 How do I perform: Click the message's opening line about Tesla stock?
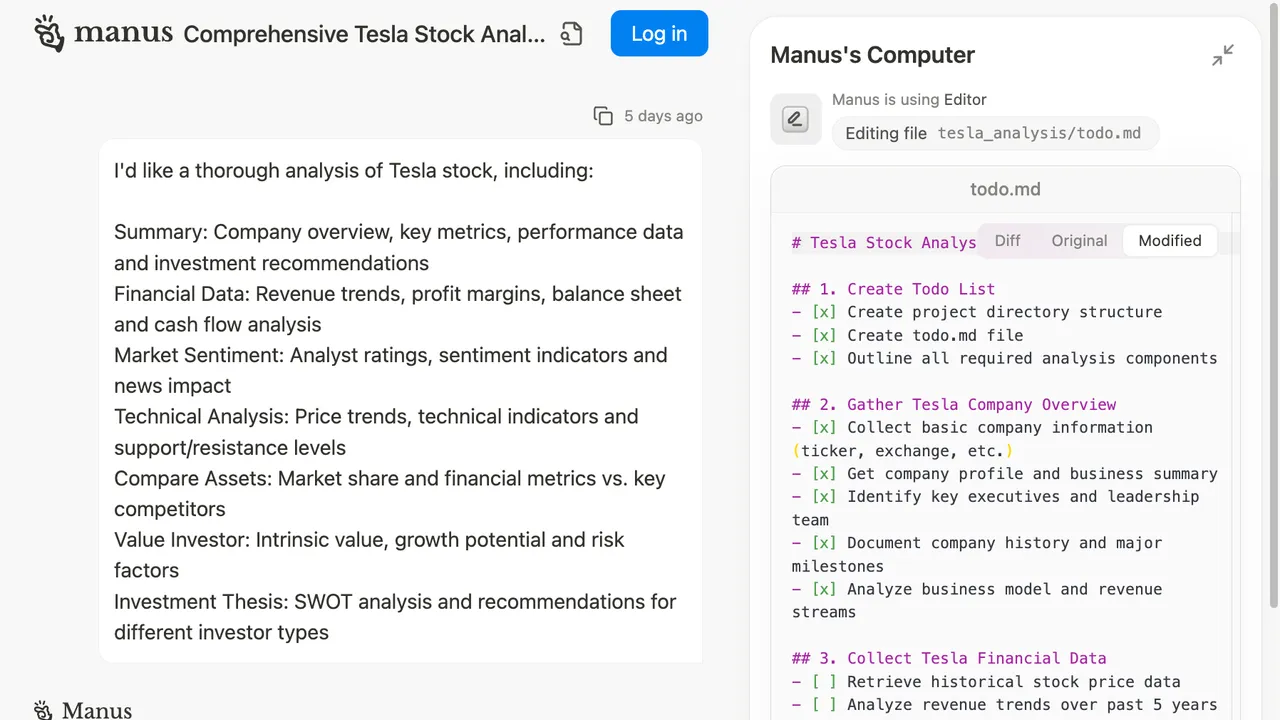click(354, 171)
